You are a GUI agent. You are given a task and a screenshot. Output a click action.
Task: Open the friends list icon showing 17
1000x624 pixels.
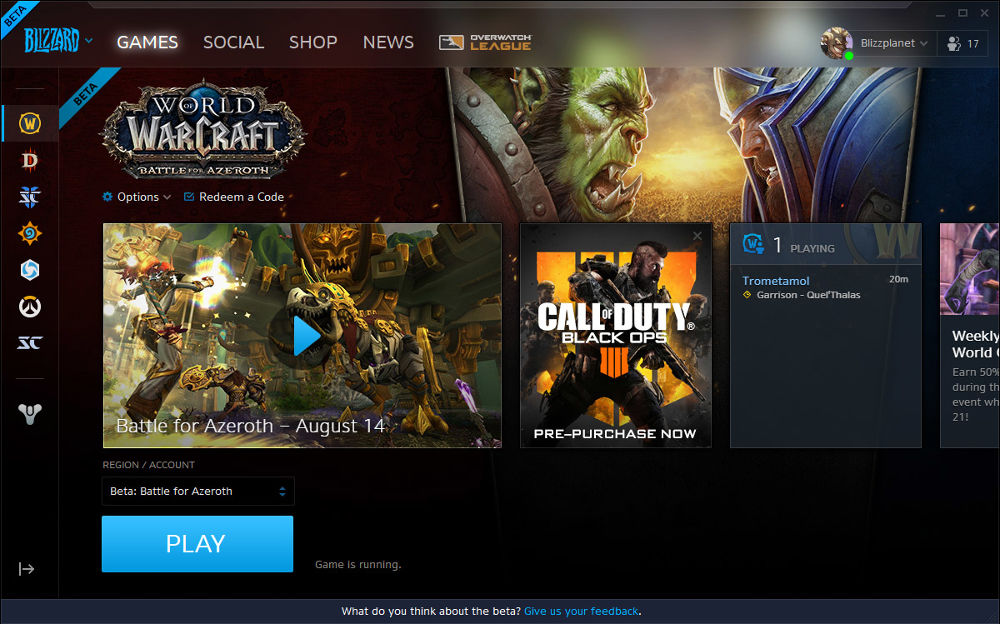pyautogui.click(x=962, y=44)
